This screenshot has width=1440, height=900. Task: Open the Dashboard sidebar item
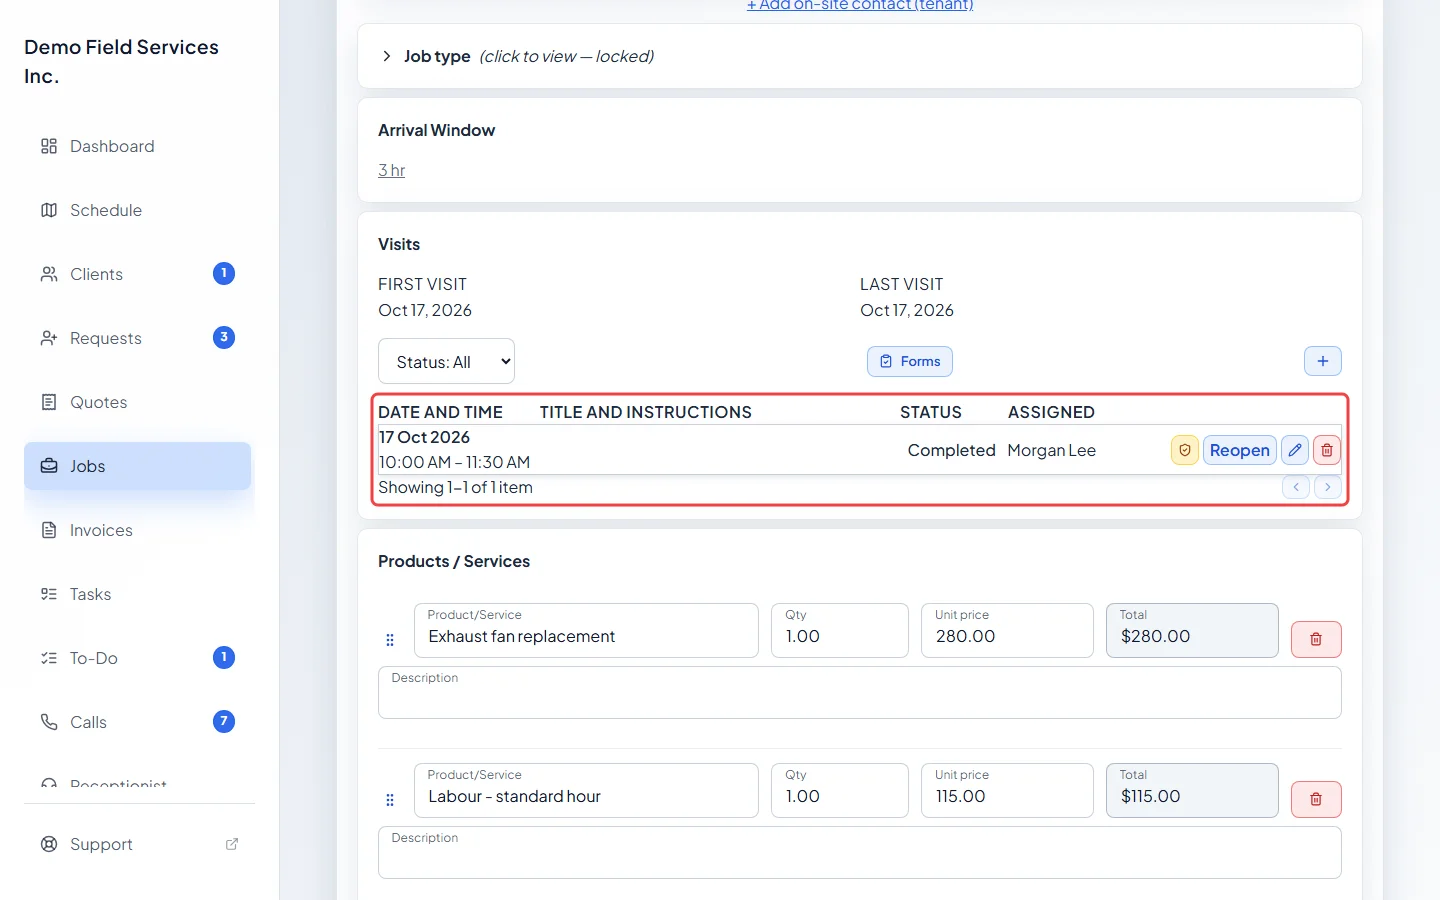pos(137,146)
